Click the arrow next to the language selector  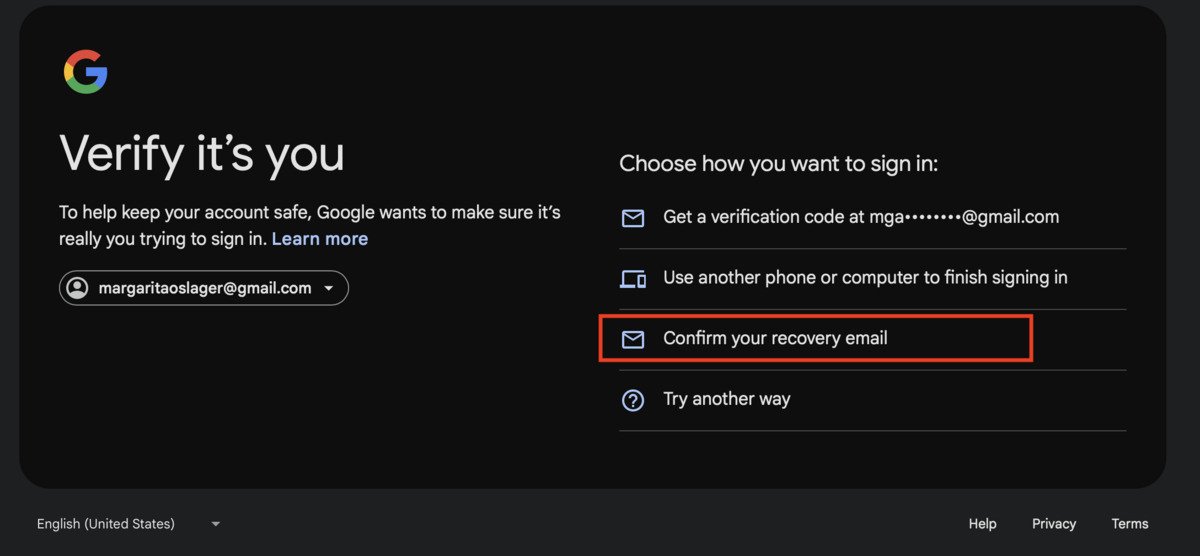coord(215,524)
